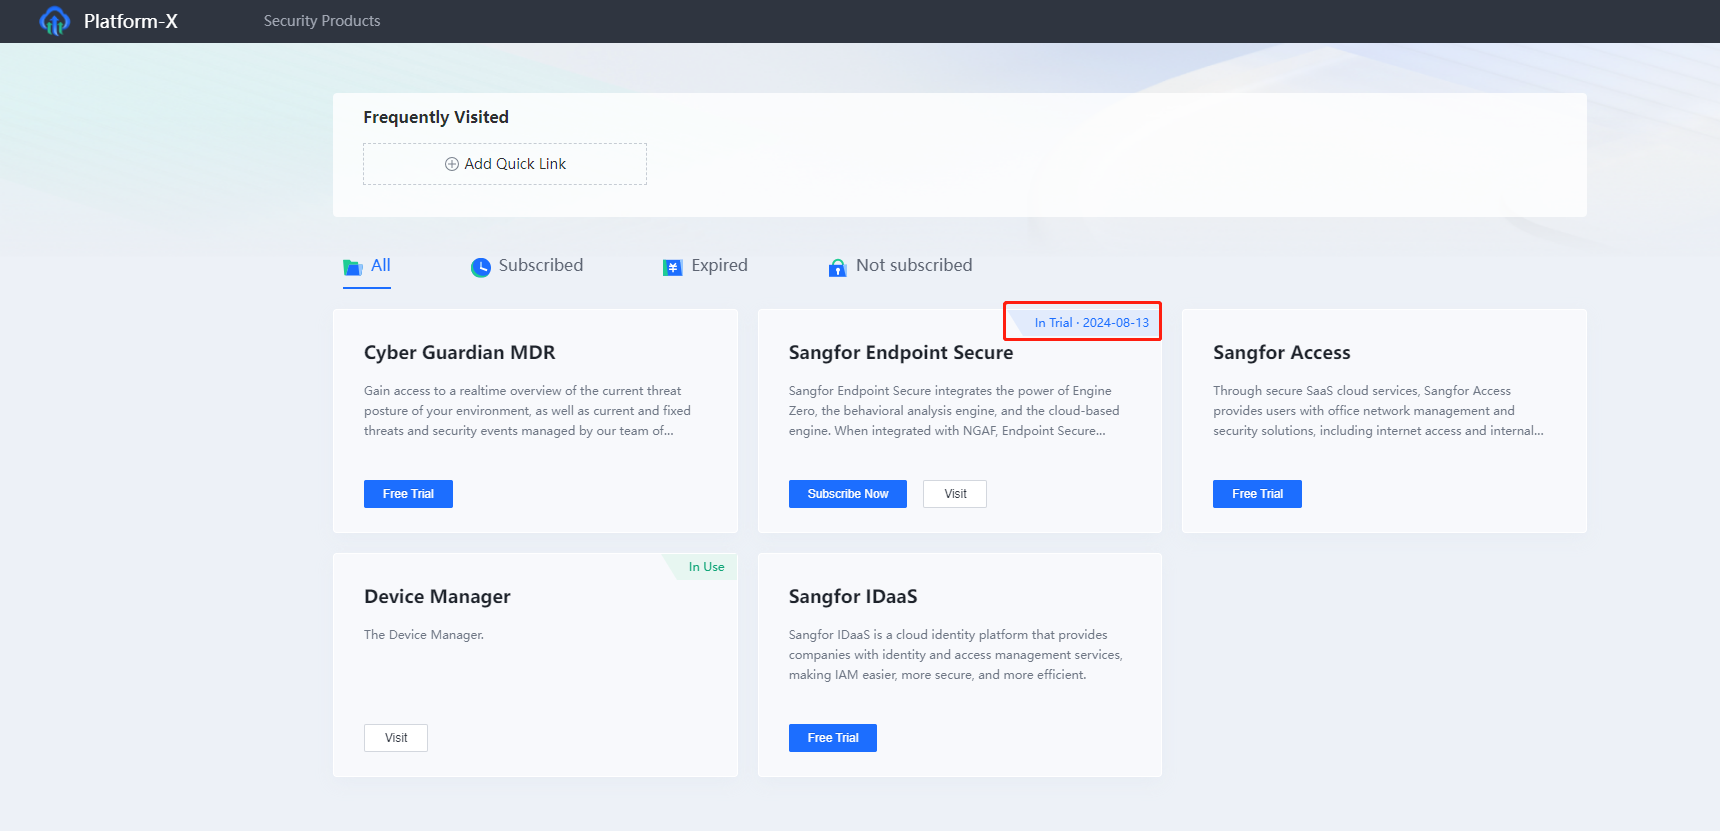Start Free Trial for Sangfor Access
This screenshot has width=1720, height=831.
tap(1257, 494)
